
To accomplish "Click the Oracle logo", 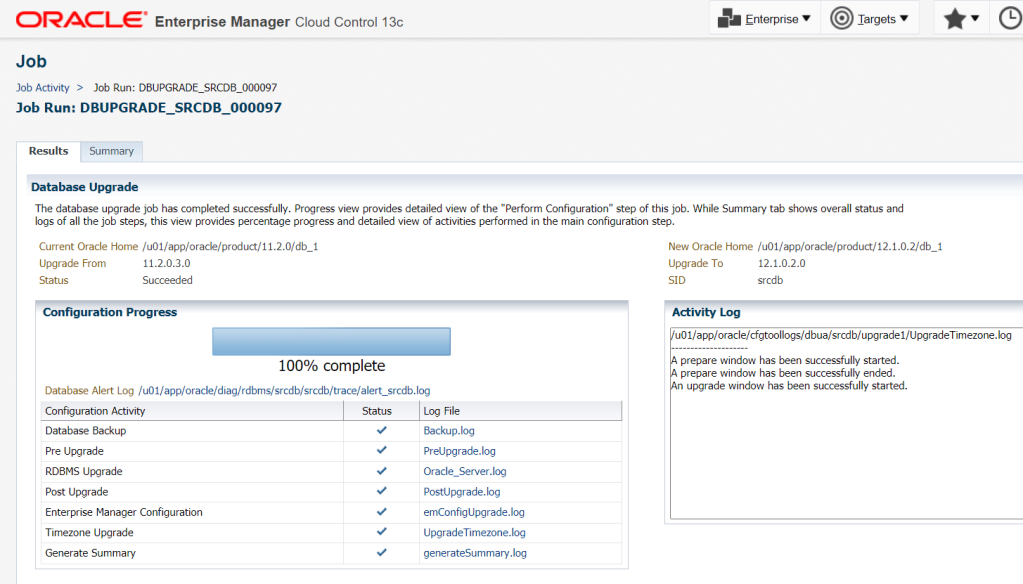I will pos(82,20).
